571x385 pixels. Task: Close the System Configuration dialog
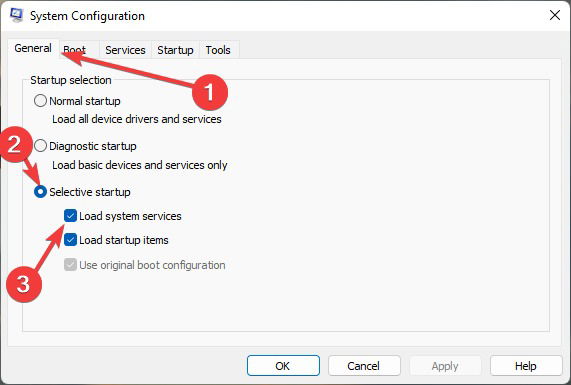pos(555,15)
